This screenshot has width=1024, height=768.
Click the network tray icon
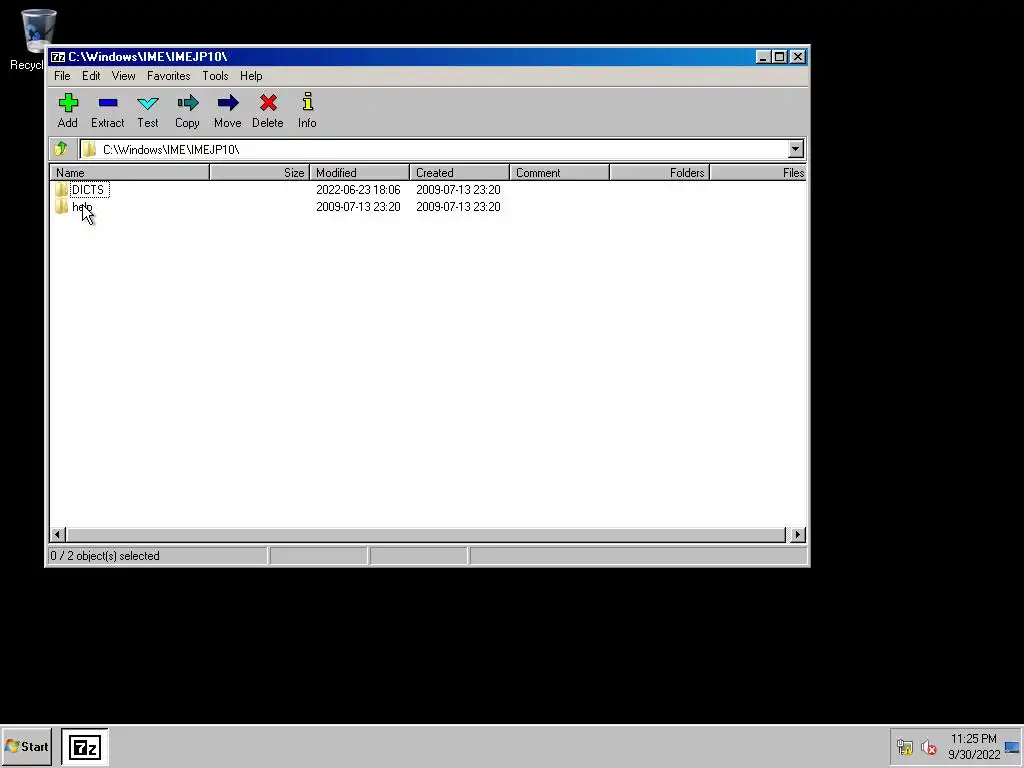tap(904, 746)
